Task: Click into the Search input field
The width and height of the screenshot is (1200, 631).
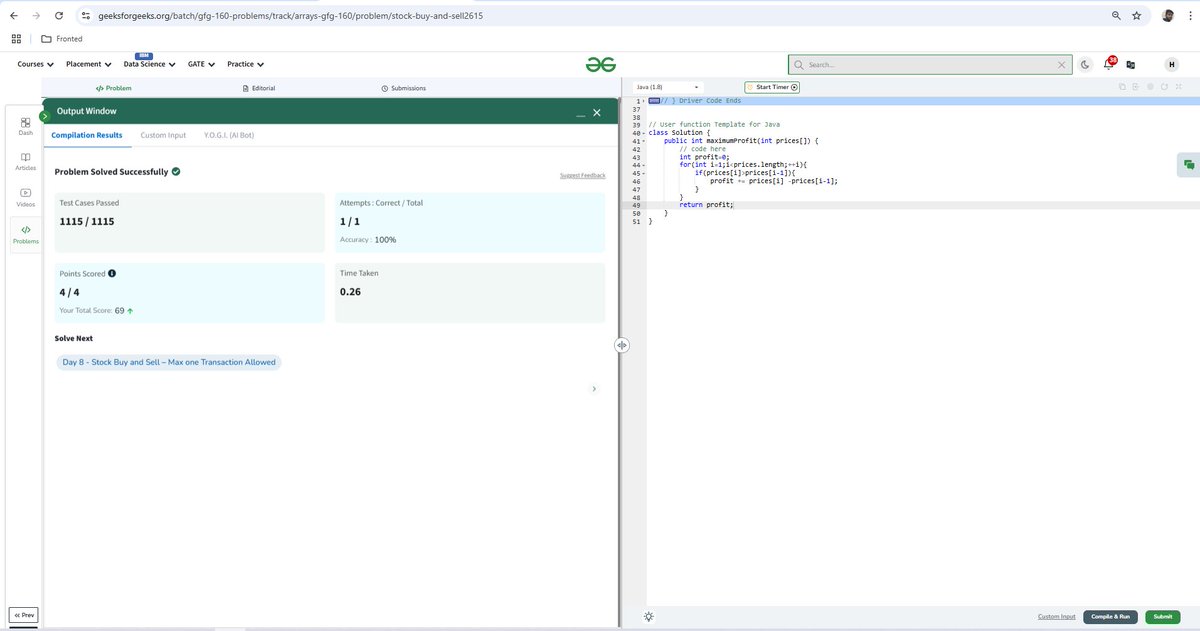Action: (x=930, y=64)
